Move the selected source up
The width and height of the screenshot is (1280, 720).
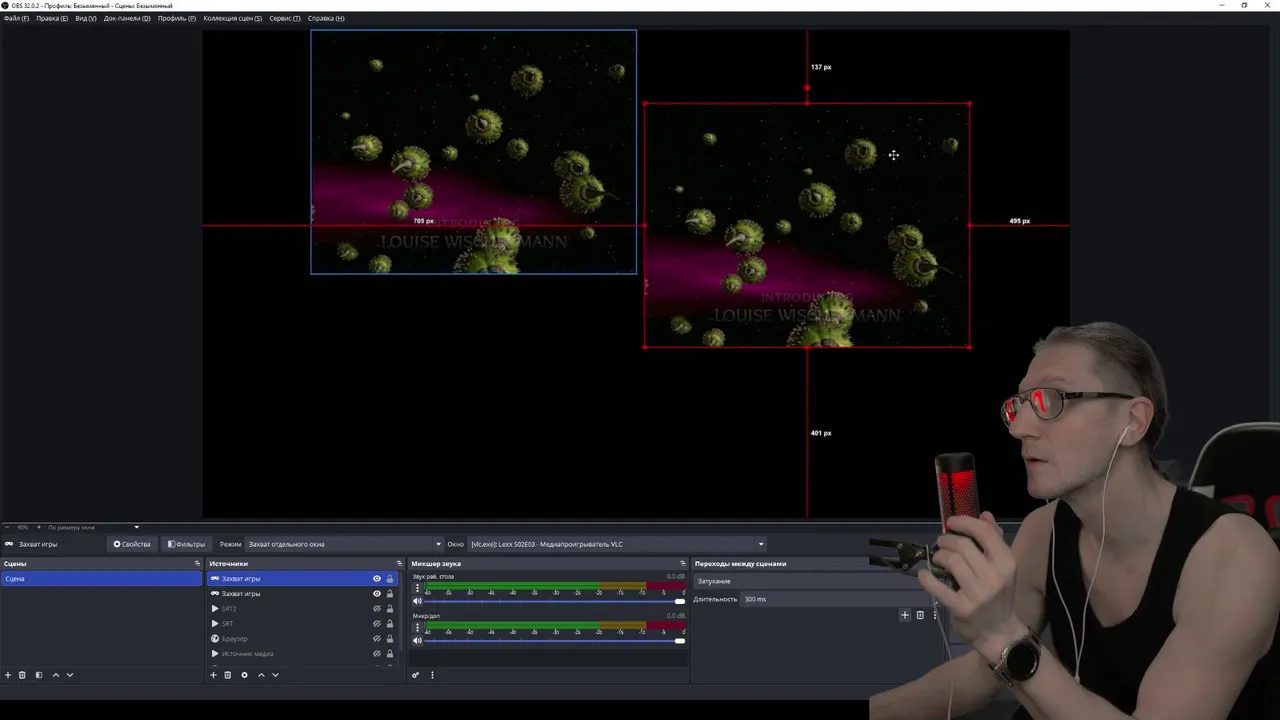pyautogui.click(x=261, y=675)
